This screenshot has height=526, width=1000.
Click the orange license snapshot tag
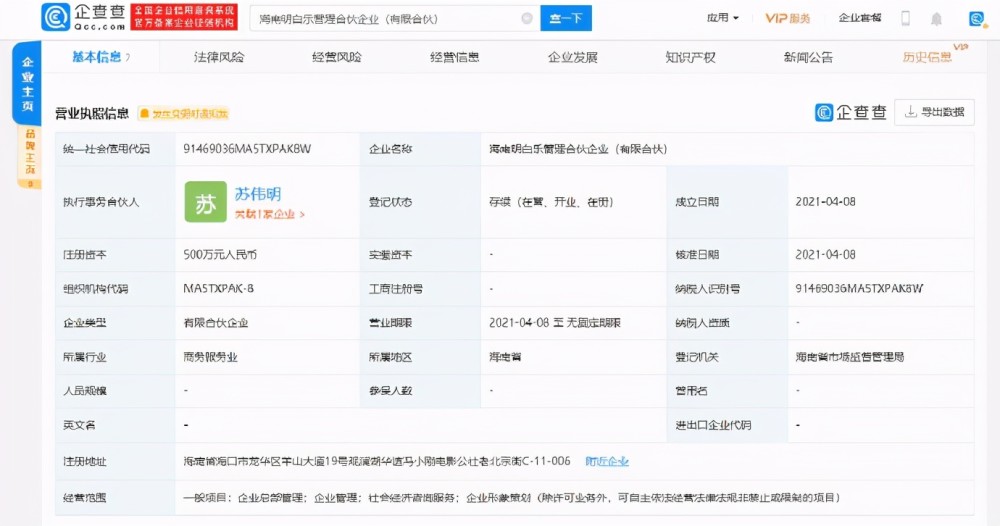click(x=184, y=114)
